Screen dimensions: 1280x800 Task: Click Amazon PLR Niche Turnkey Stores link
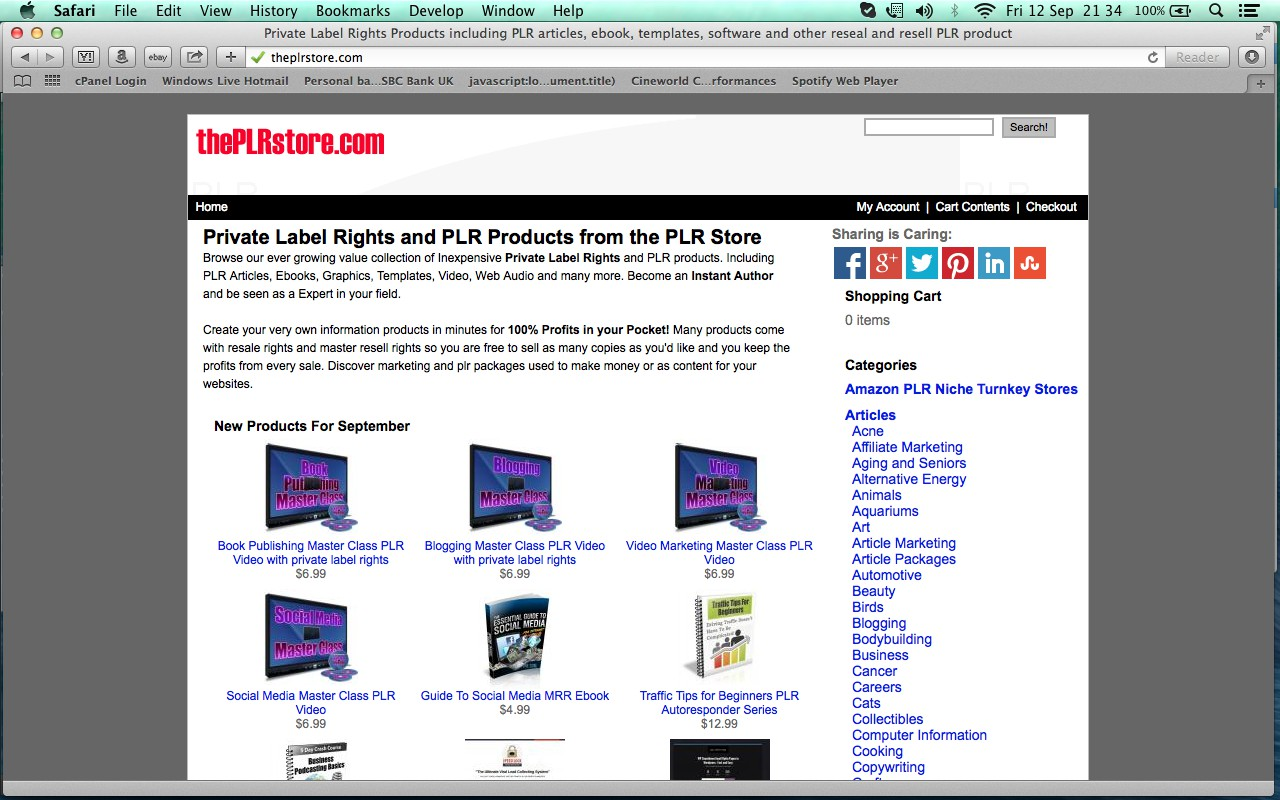961,389
